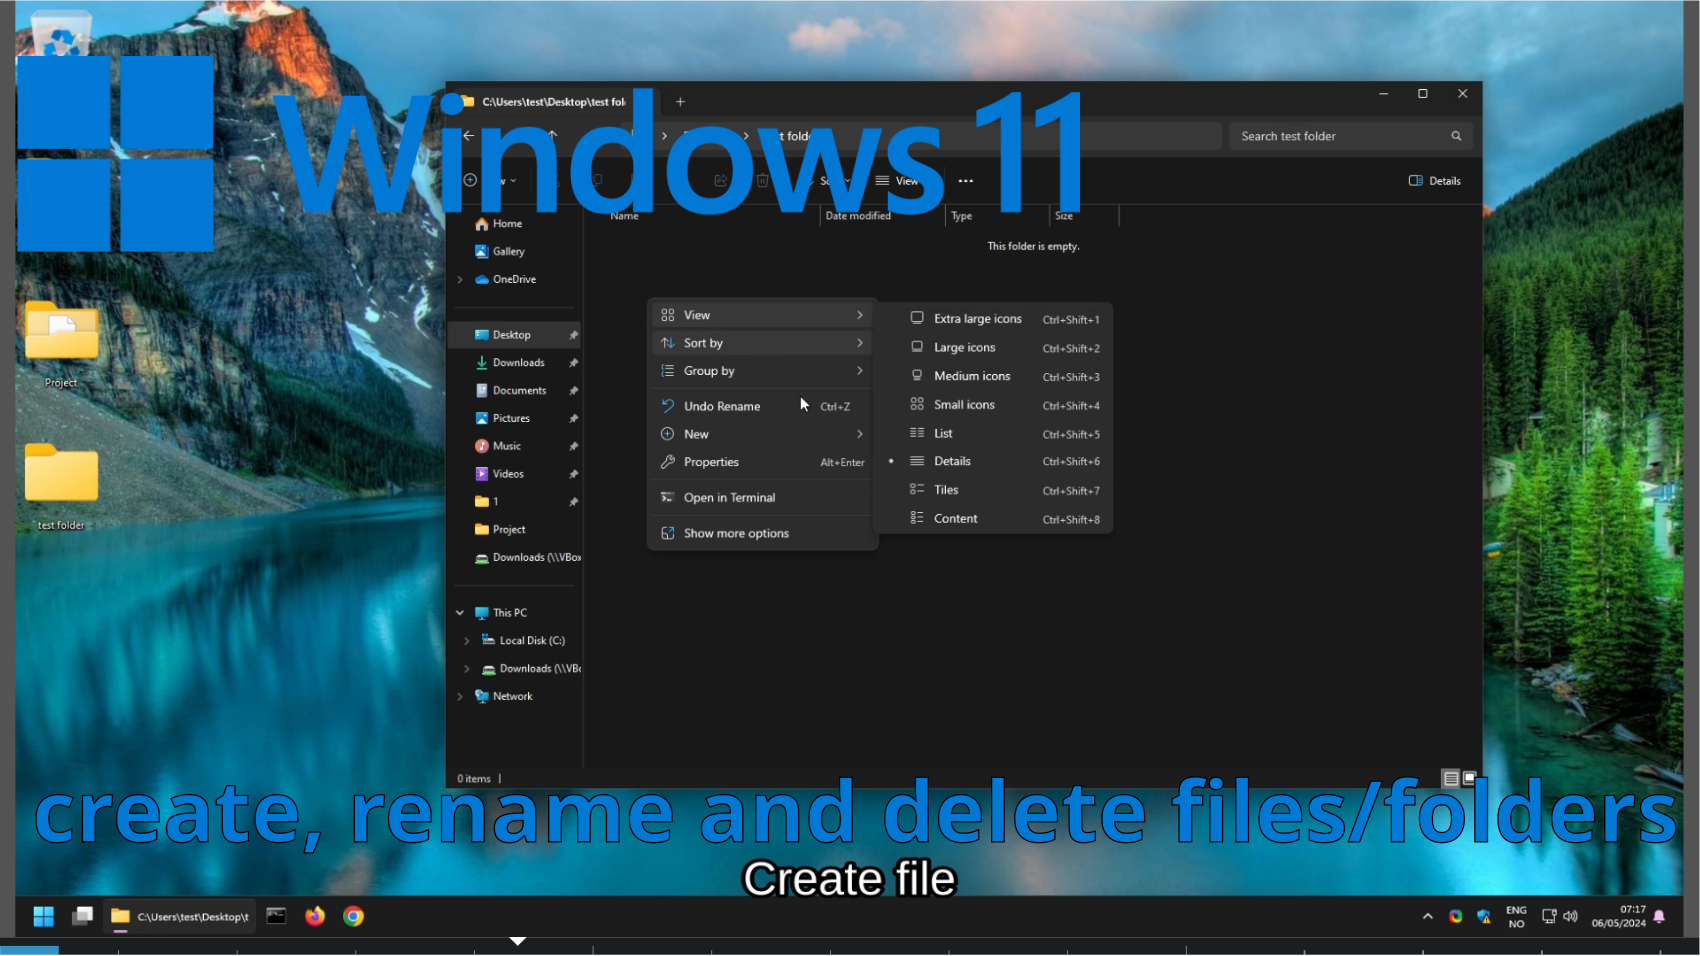The height and width of the screenshot is (956, 1700).
Task: Click the video timeline playhead marker
Action: [x=517, y=941]
